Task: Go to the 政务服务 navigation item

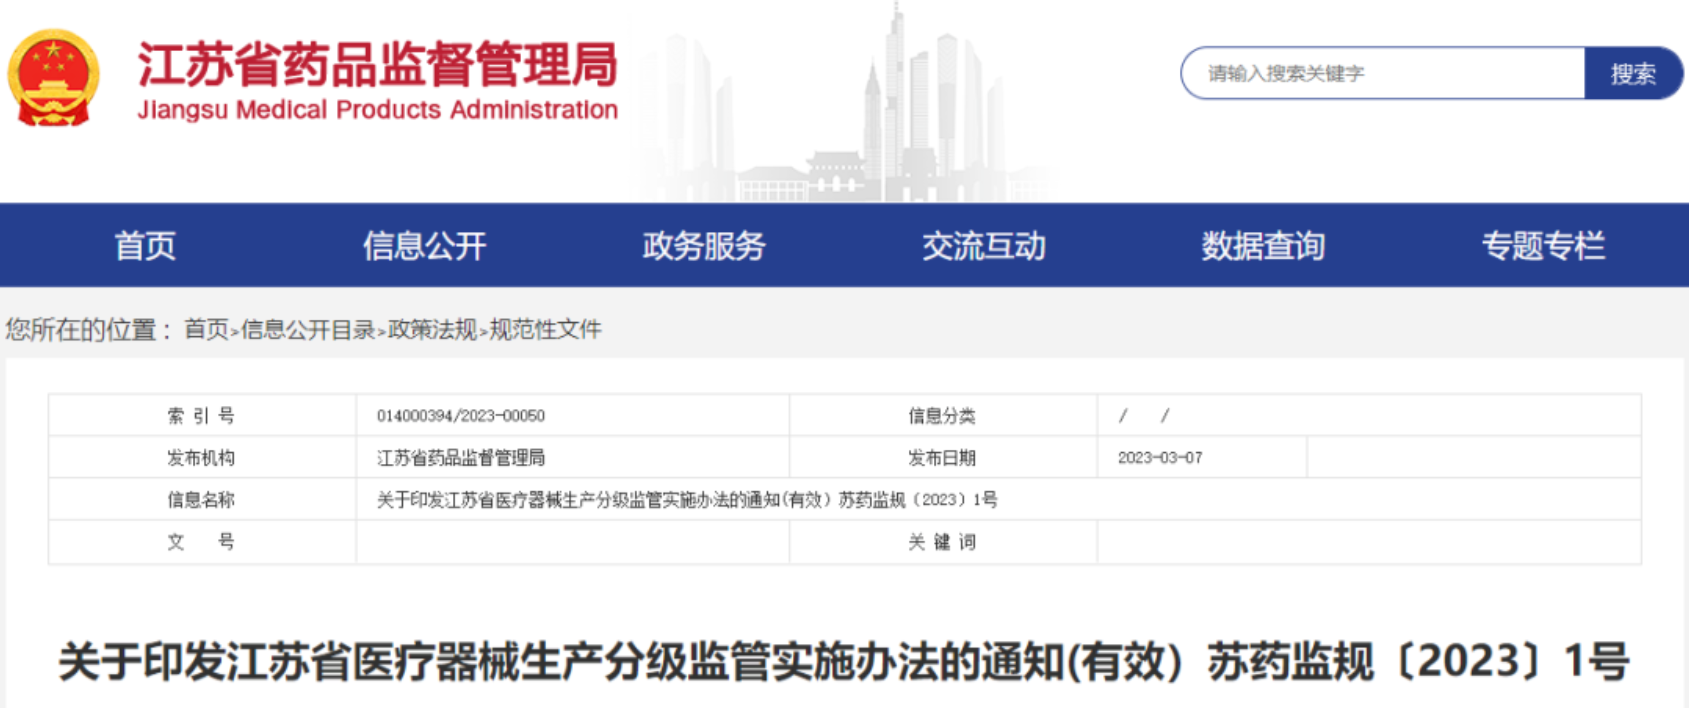Action: 704,246
